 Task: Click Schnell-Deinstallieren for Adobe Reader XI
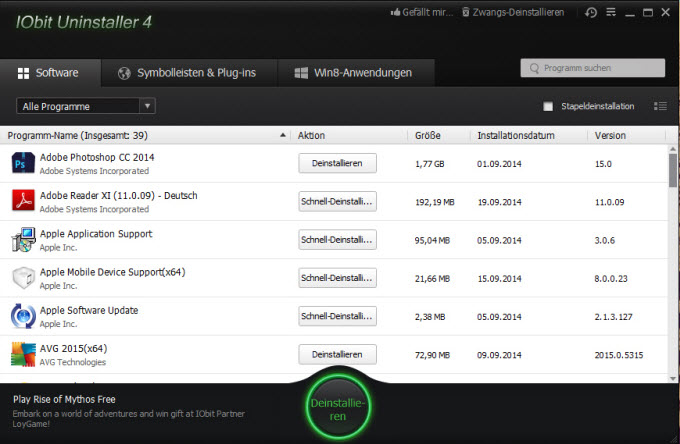337,202
